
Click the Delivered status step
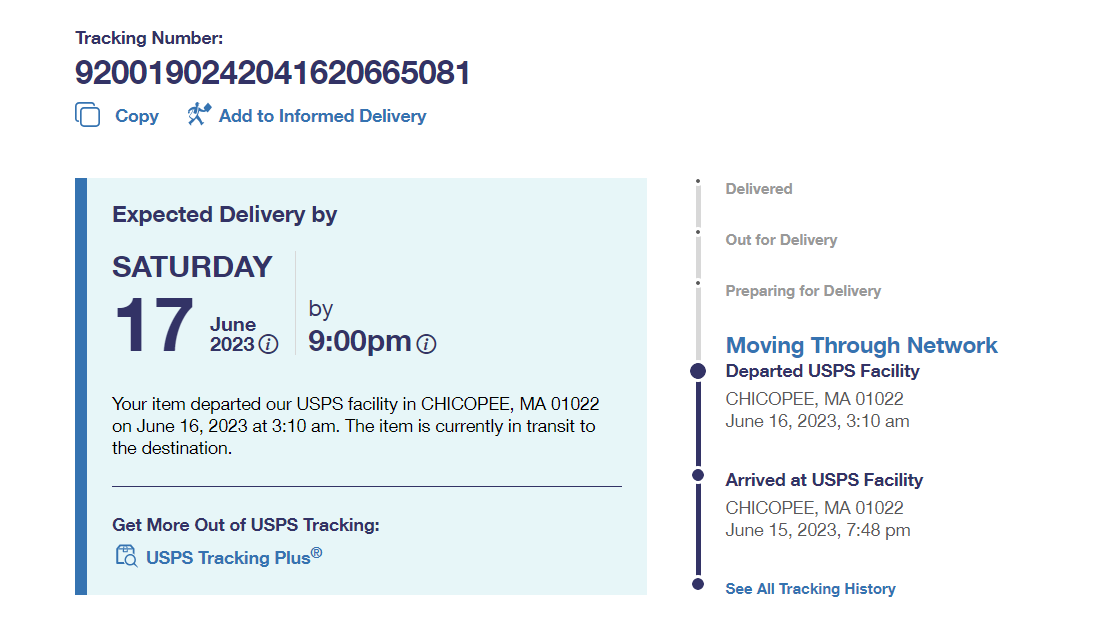[758, 189]
